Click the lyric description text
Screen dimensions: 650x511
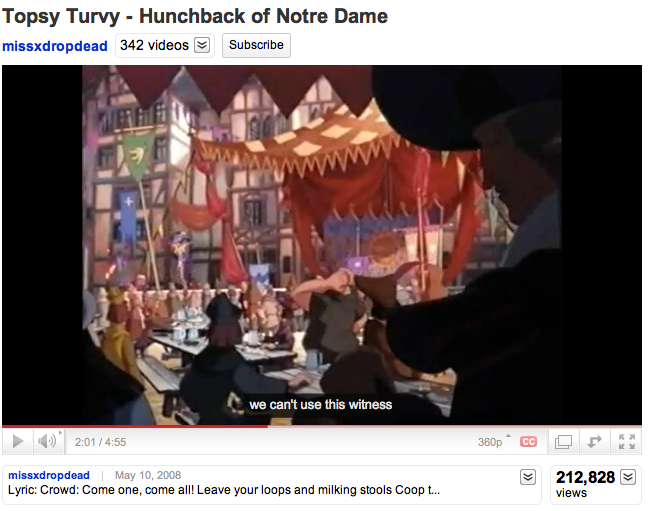coord(224,490)
